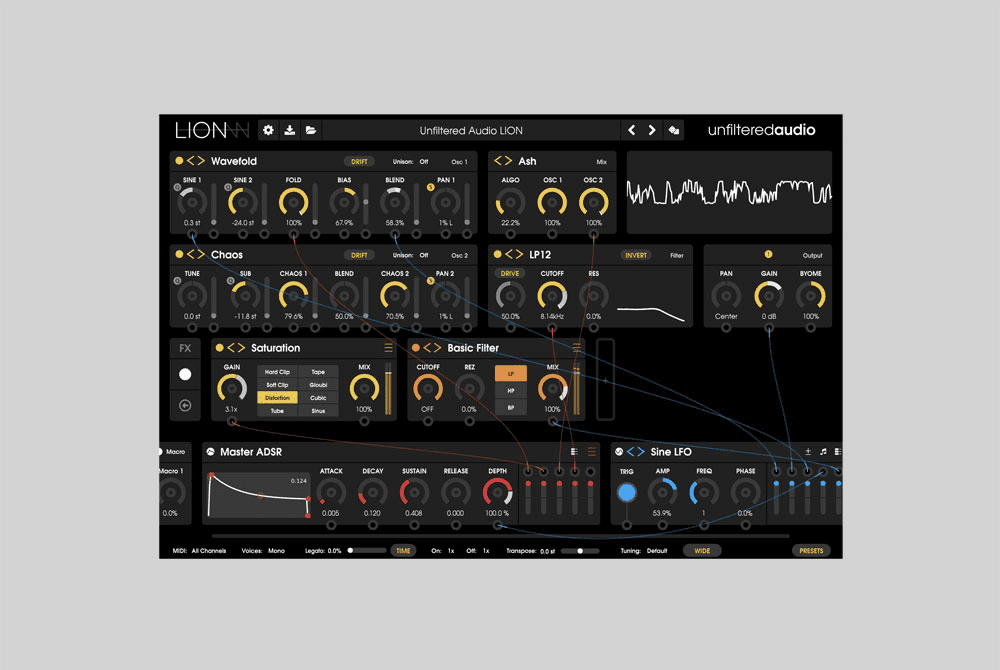This screenshot has height=670, width=1000.
Task: Adjust the Legato slider
Action: pos(367,551)
